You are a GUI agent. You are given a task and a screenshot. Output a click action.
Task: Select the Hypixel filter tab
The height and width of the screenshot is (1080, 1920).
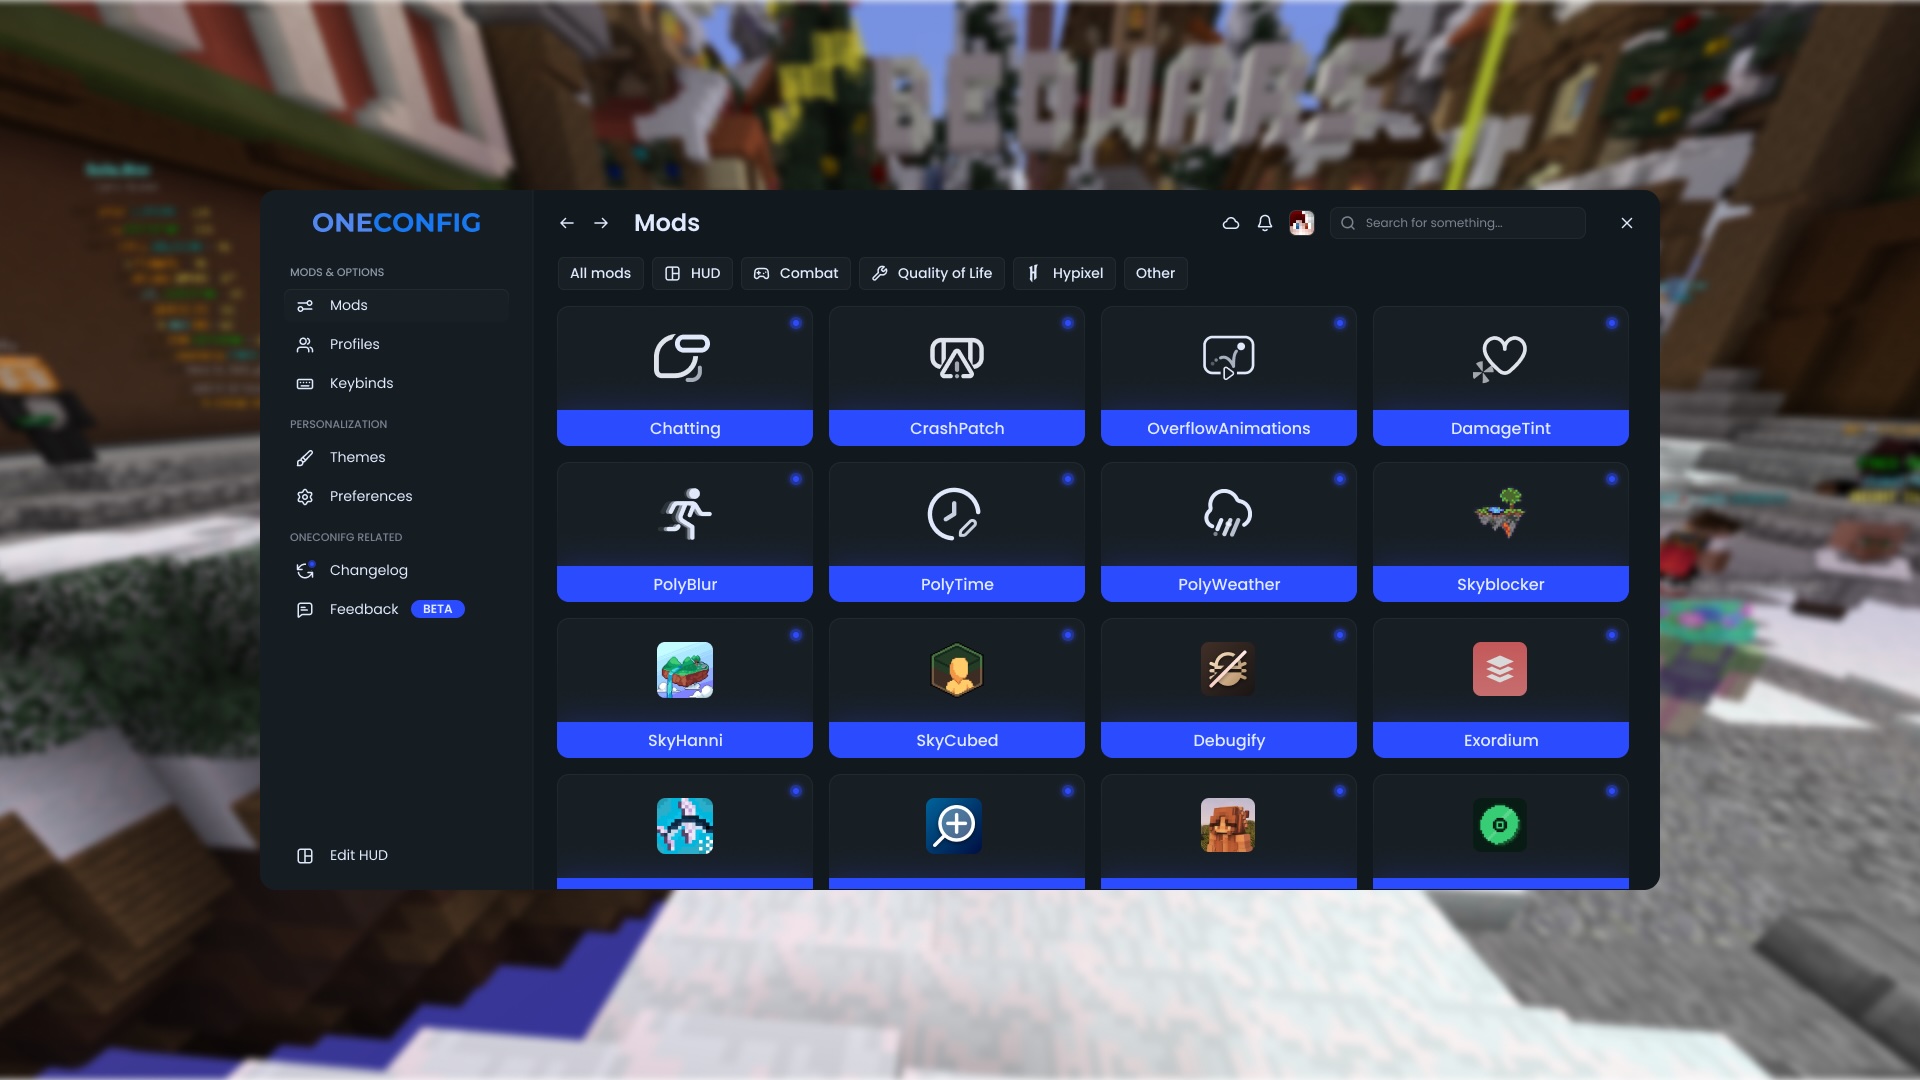point(1064,273)
